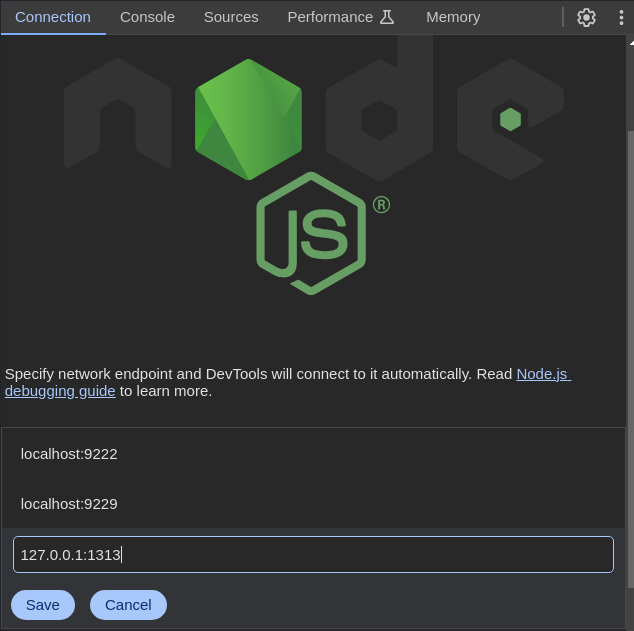Open the three-dot customize menu

[621, 17]
